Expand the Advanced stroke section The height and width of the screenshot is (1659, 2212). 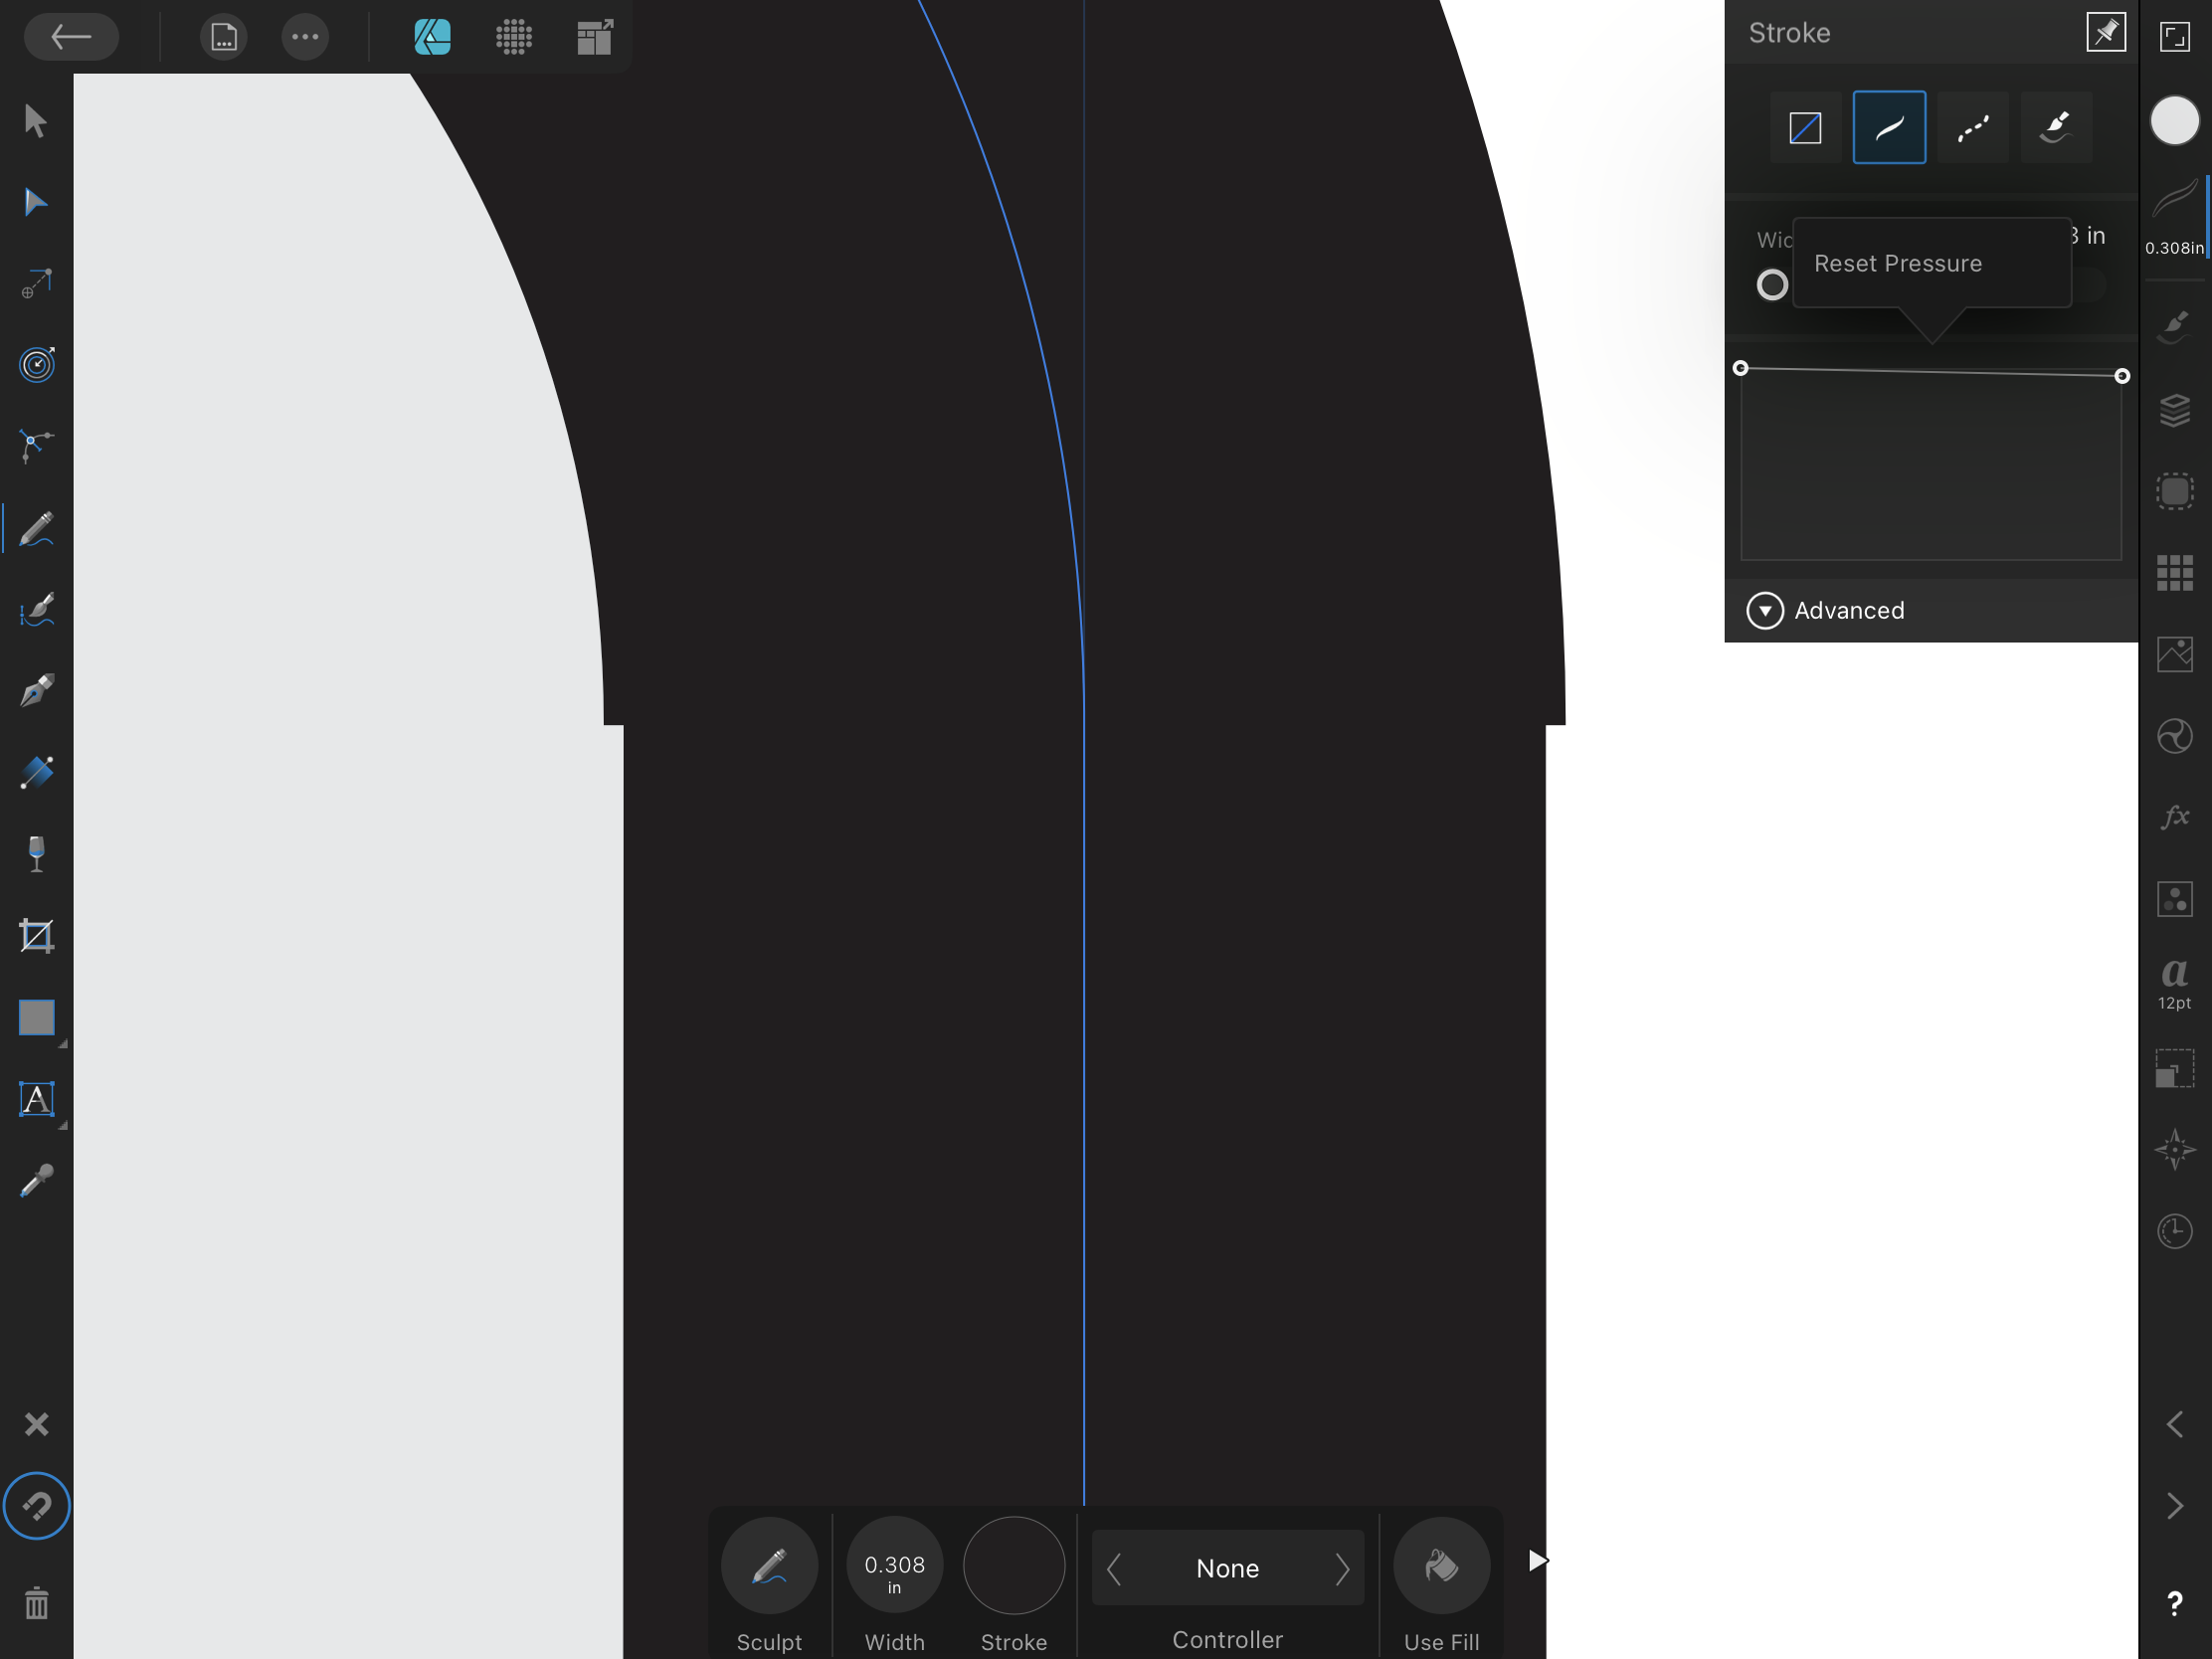[x=1764, y=610]
